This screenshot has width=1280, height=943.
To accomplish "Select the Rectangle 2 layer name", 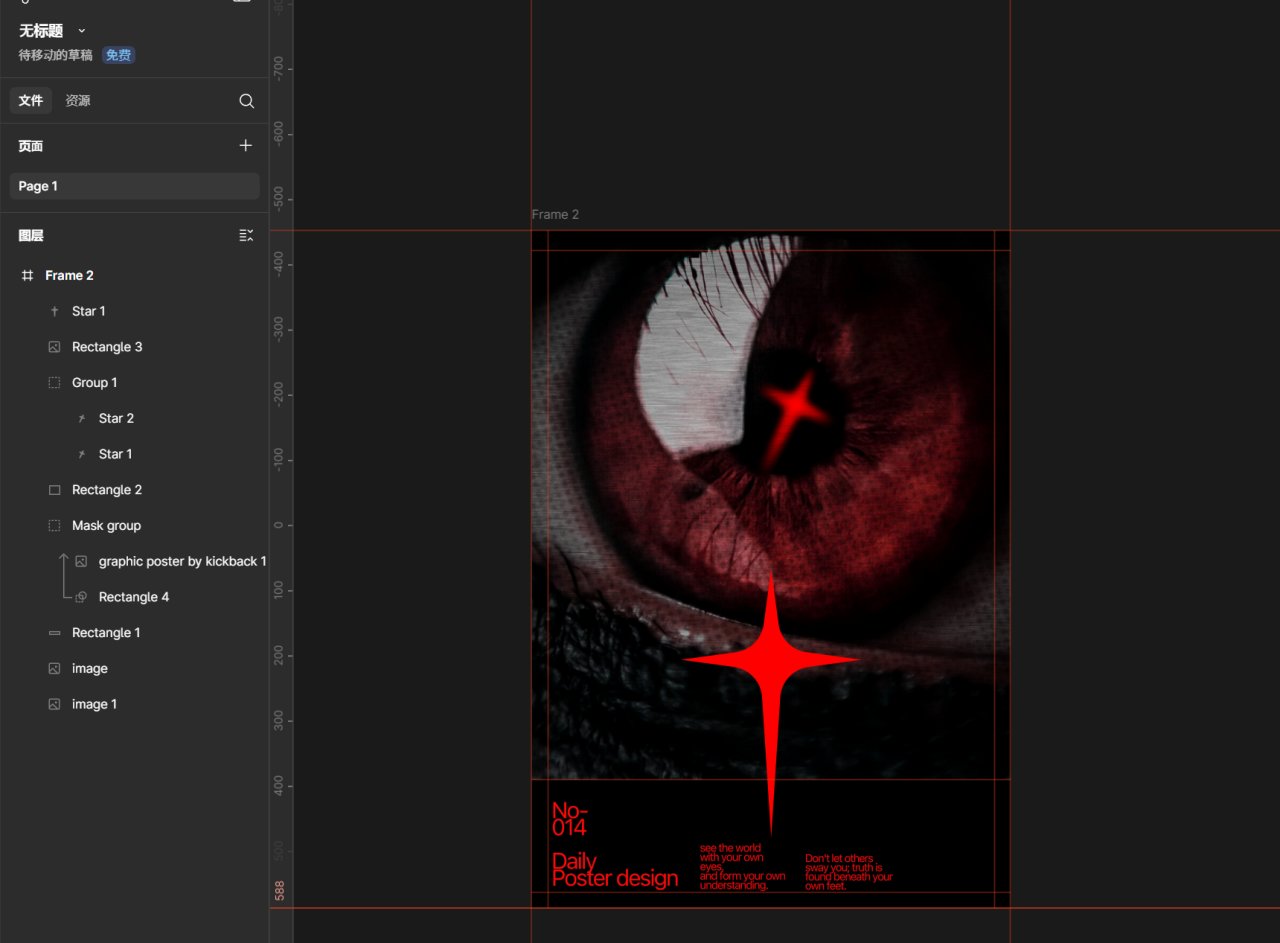I will click(107, 490).
